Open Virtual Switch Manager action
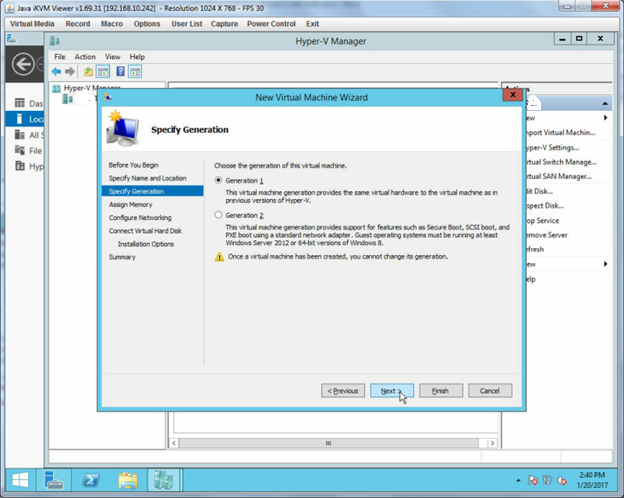 click(561, 162)
